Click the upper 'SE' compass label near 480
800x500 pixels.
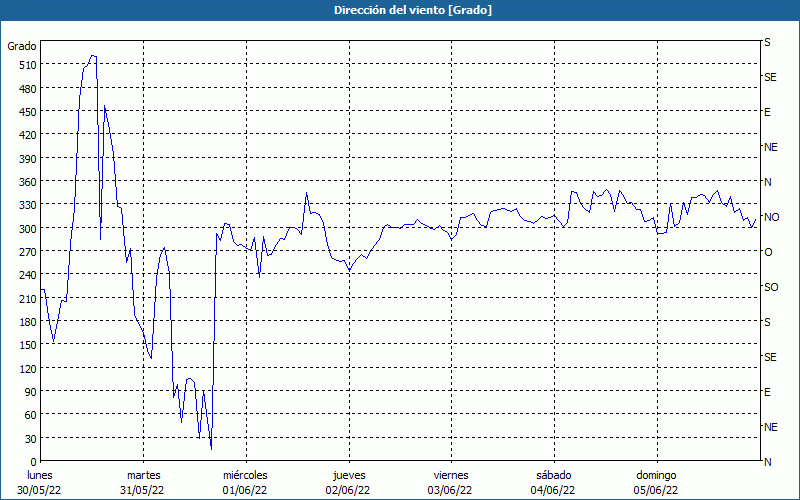tap(770, 77)
